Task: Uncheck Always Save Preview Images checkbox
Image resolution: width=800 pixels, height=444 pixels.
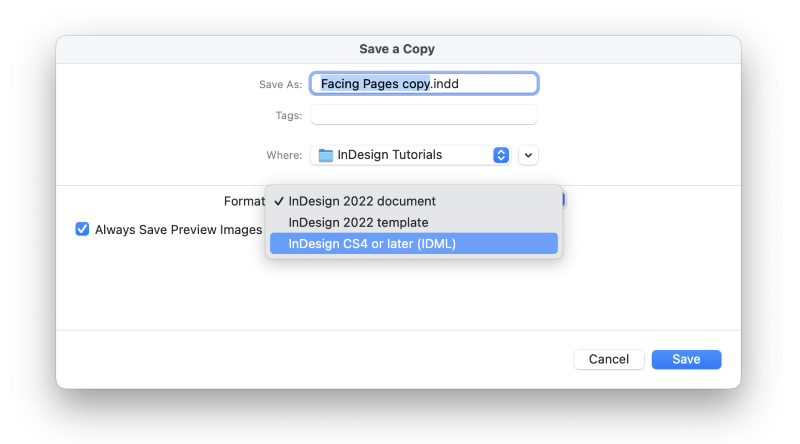Action: tap(82, 229)
